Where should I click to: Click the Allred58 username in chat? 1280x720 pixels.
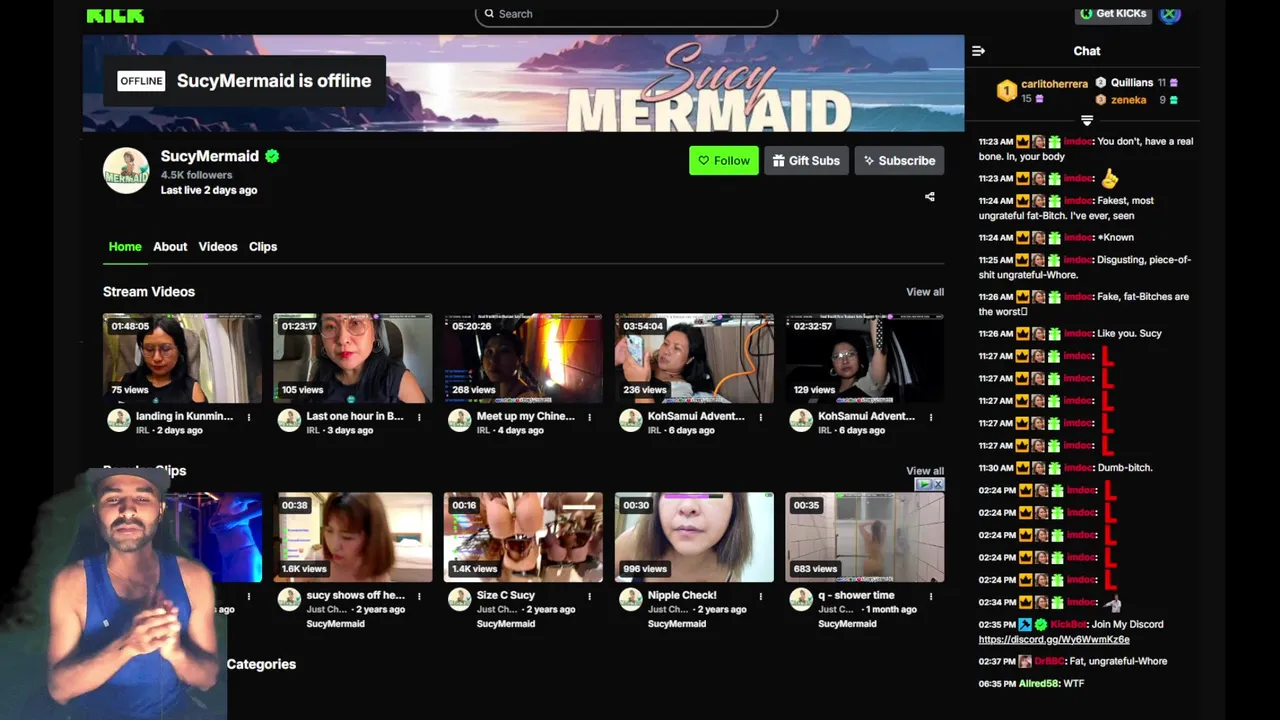point(1038,684)
